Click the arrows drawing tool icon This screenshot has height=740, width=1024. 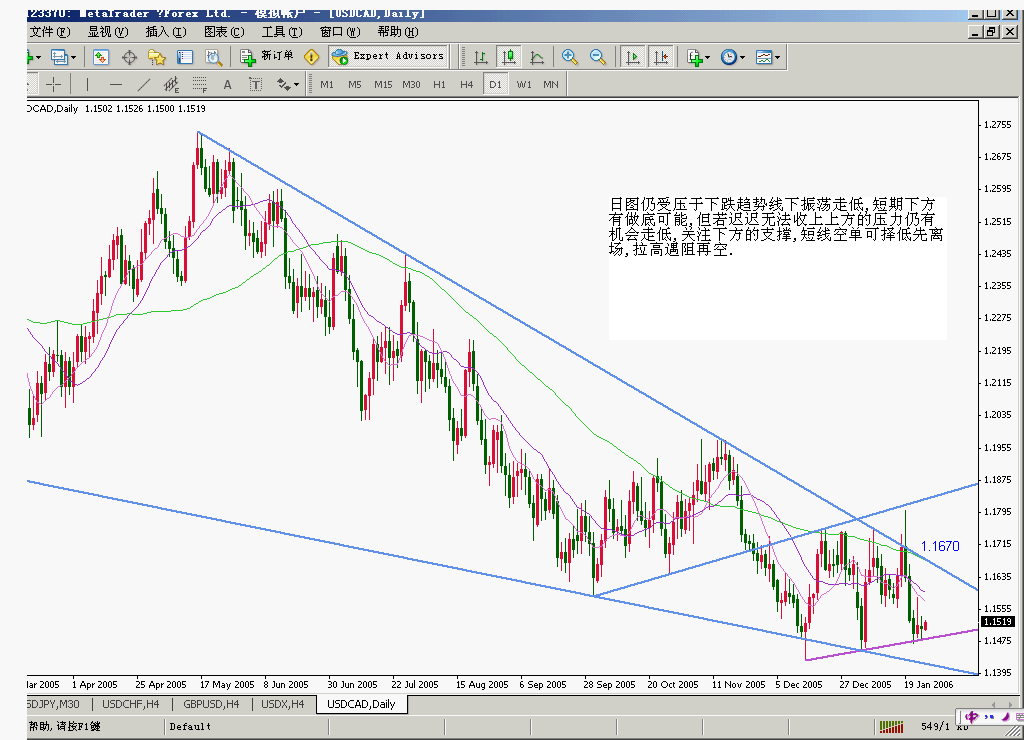[283, 84]
